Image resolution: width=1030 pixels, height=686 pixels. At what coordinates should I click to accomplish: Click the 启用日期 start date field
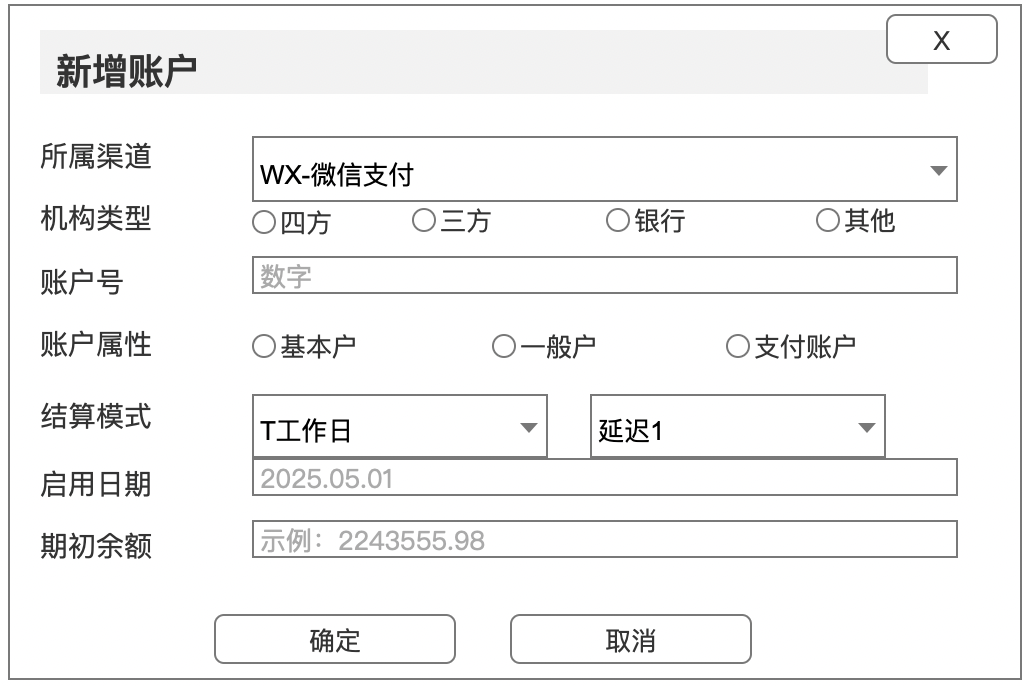tap(600, 479)
